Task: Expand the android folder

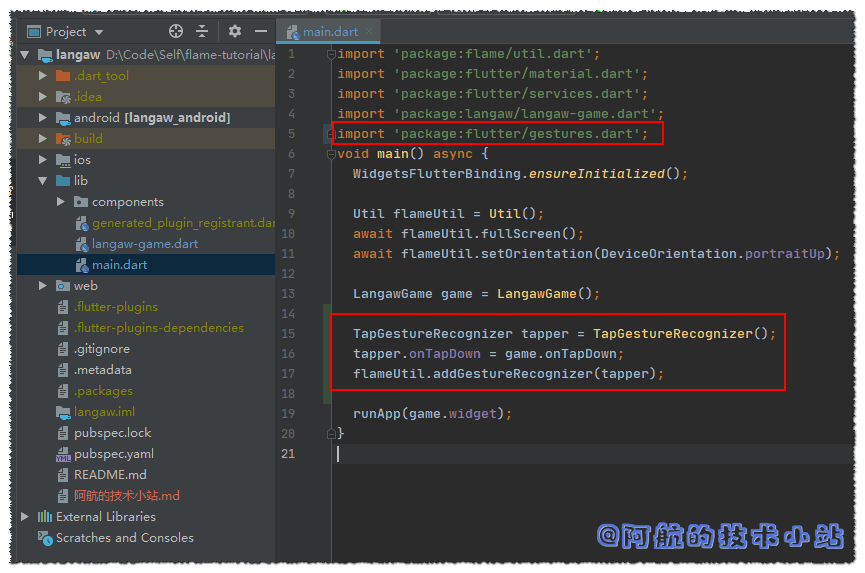Action: (x=43, y=118)
